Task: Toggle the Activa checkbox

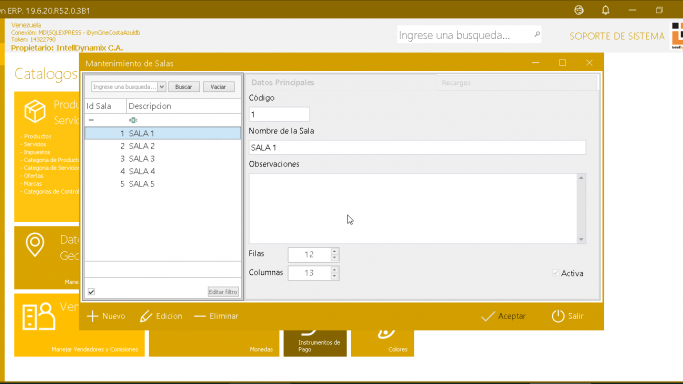Action: (555, 273)
